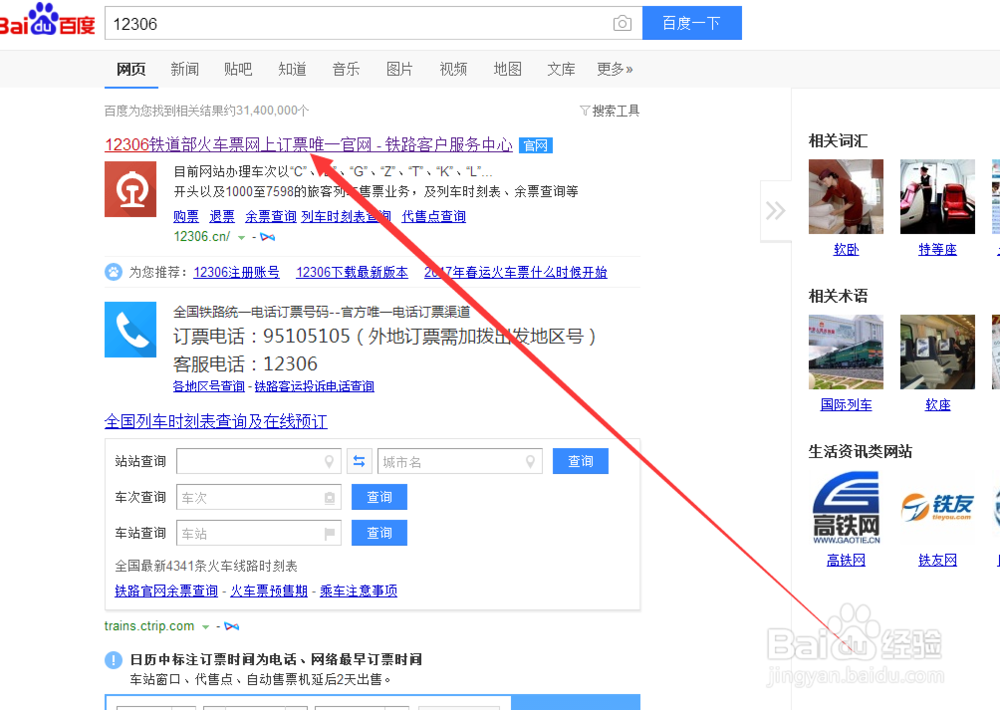Click the 城市名 destination field
The image size is (1000, 710).
460,461
